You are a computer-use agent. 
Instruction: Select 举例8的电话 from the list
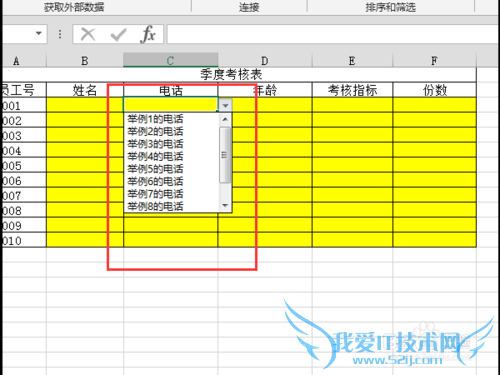click(x=155, y=206)
